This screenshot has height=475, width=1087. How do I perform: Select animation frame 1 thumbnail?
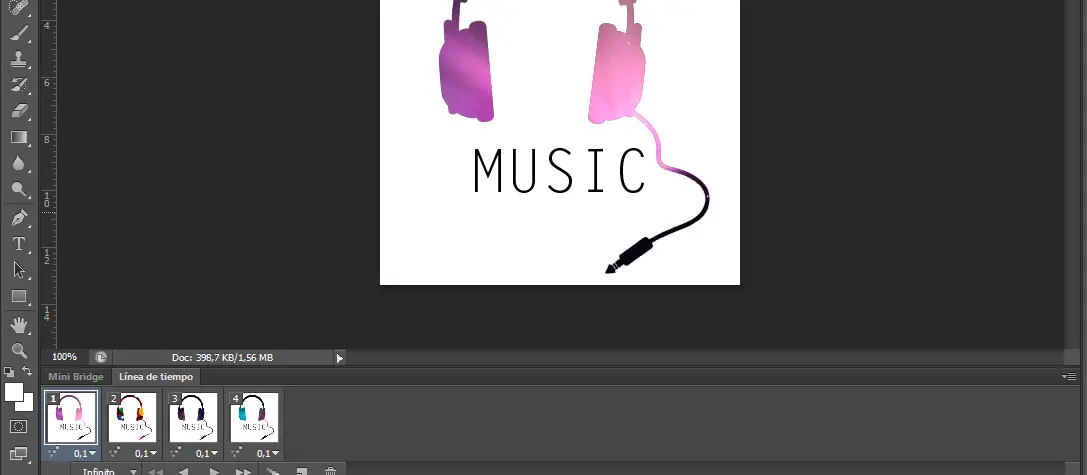click(71, 417)
